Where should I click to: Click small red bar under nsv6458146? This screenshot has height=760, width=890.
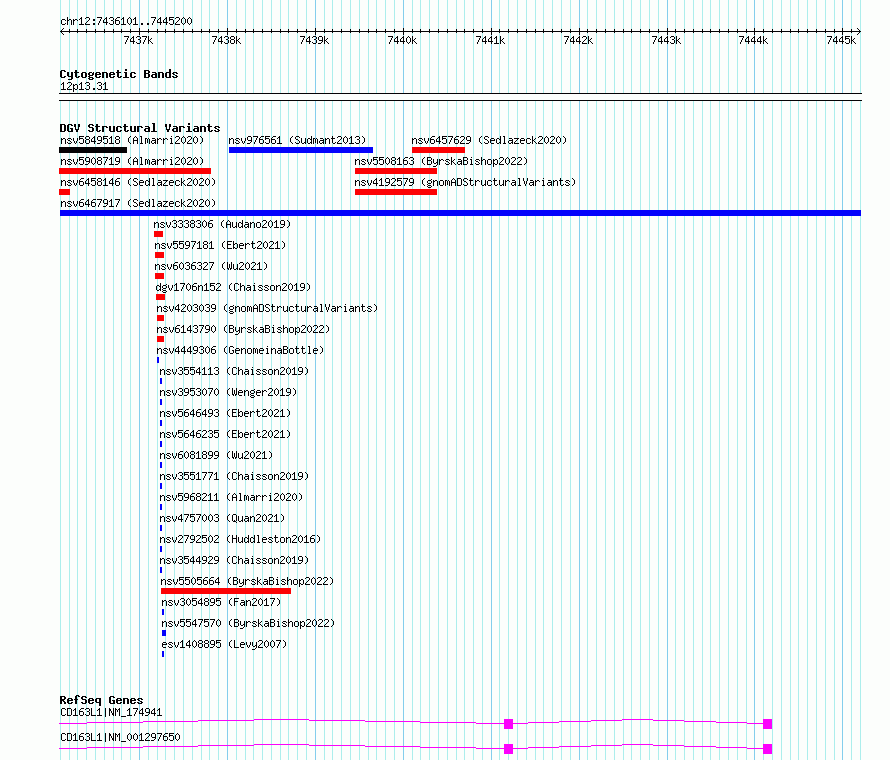coord(64,192)
